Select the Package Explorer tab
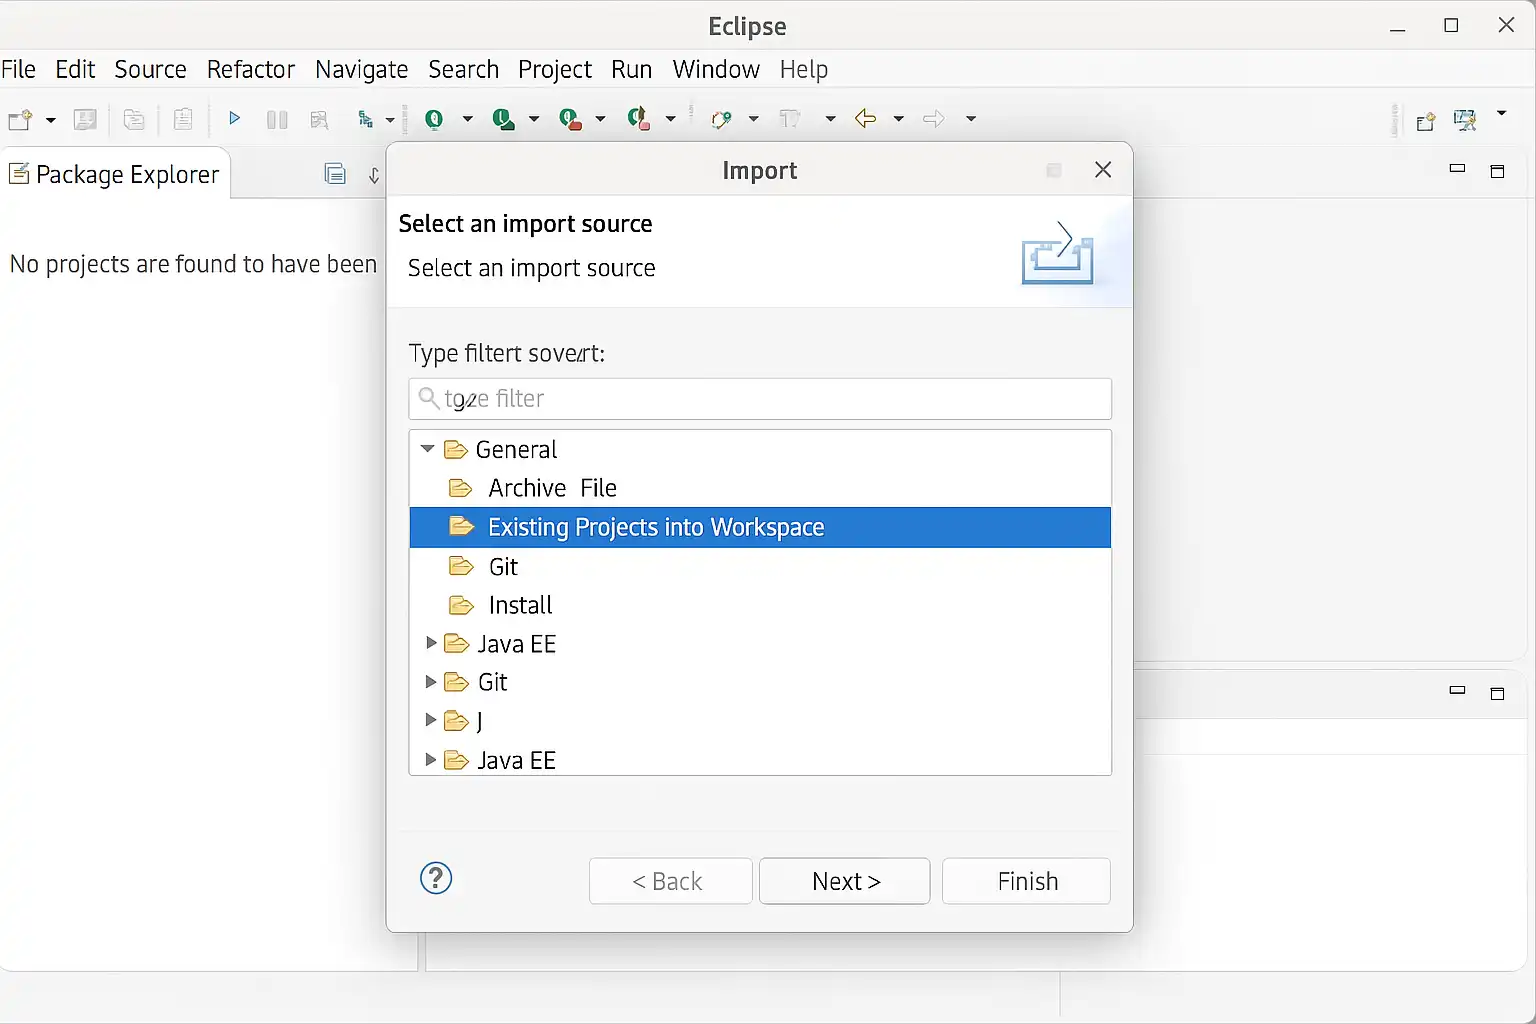1536x1024 pixels. click(115, 174)
